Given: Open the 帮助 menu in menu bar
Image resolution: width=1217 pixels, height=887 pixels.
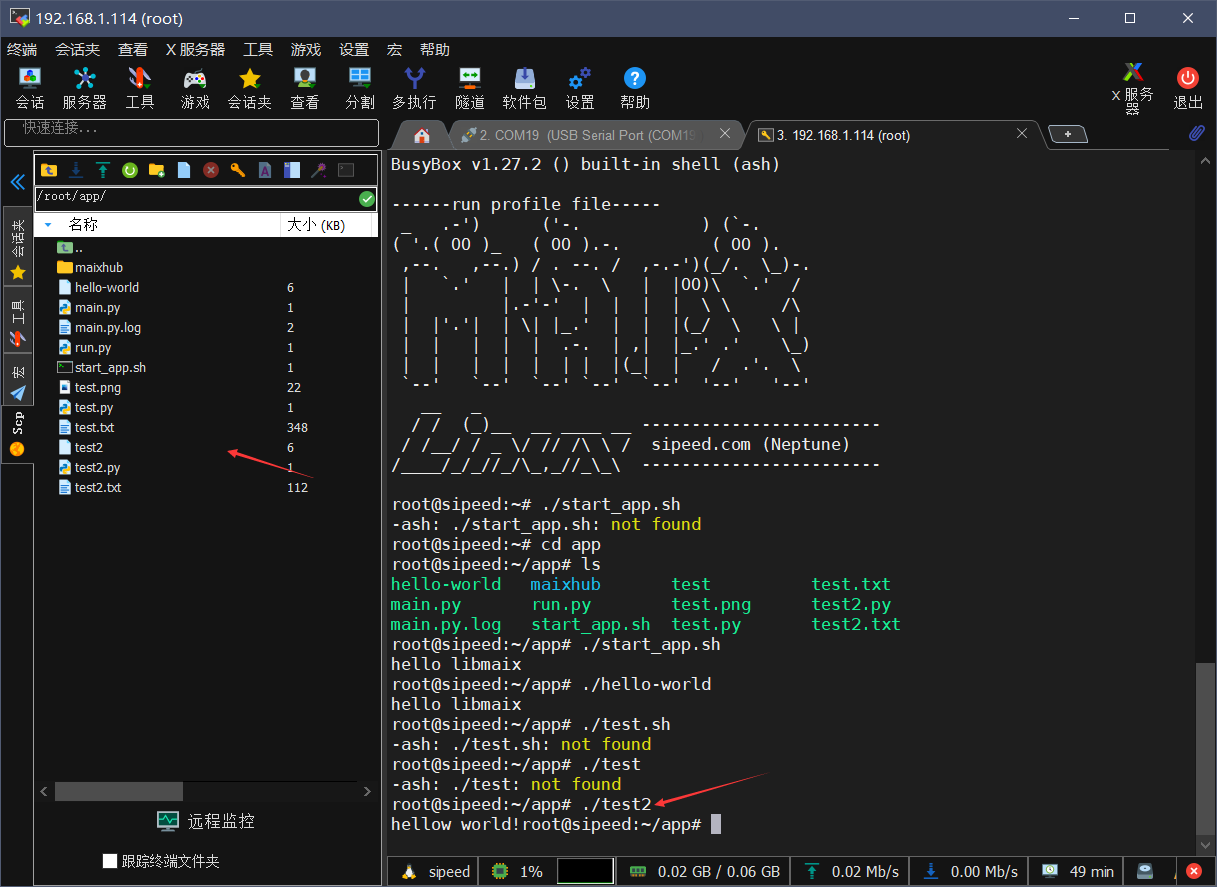Looking at the screenshot, I should pos(435,49).
